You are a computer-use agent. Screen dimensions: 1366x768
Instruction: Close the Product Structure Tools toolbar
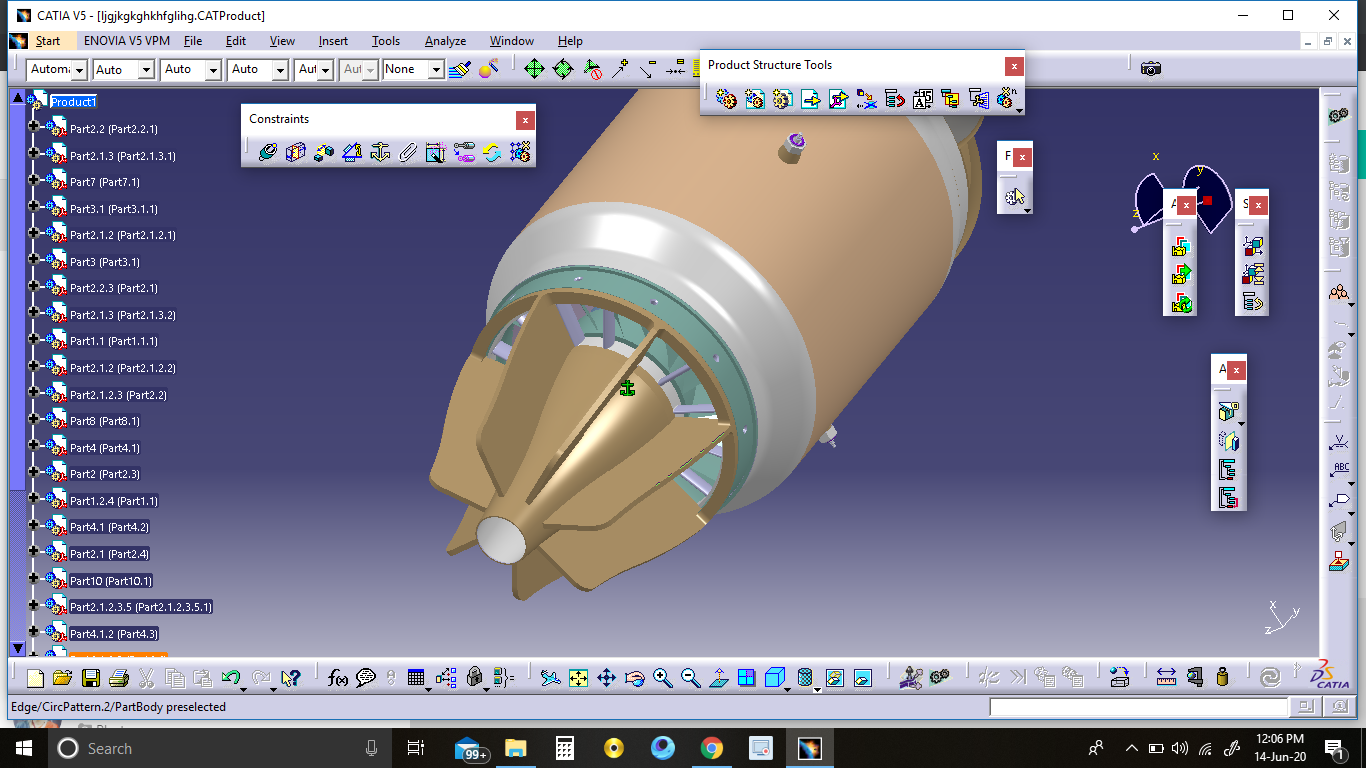point(1014,66)
